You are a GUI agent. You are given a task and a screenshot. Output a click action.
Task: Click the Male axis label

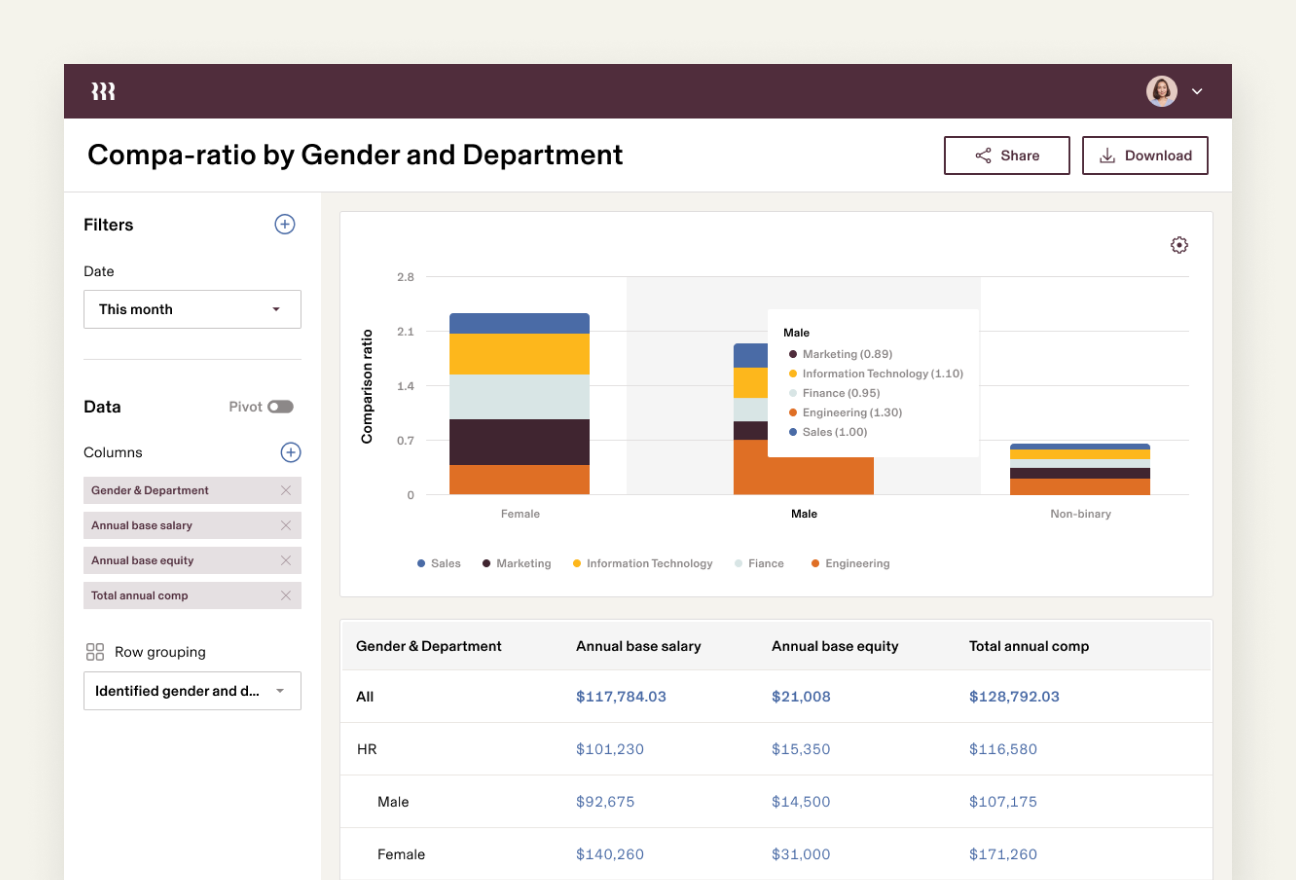[804, 514]
